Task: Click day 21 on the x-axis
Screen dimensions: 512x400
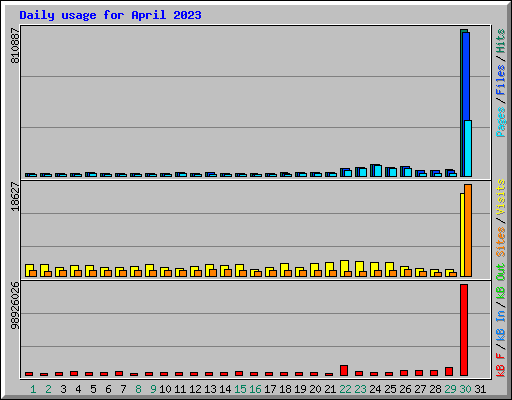Action: (x=330, y=389)
